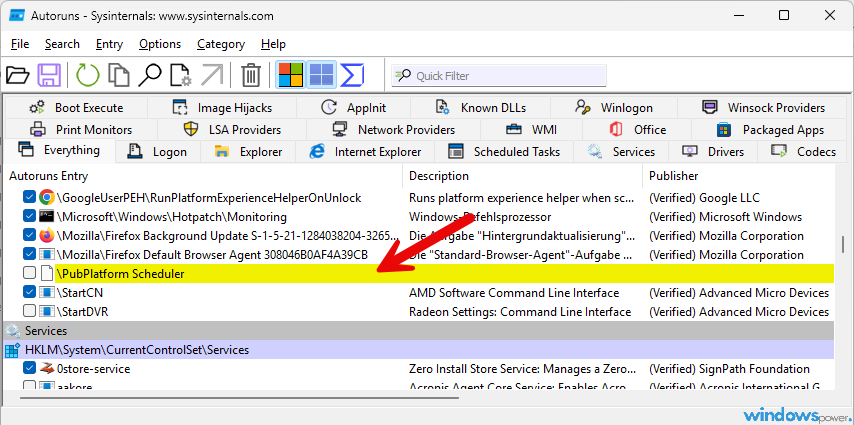Uncheck Firefox Background Update checkbox

pos(29,235)
